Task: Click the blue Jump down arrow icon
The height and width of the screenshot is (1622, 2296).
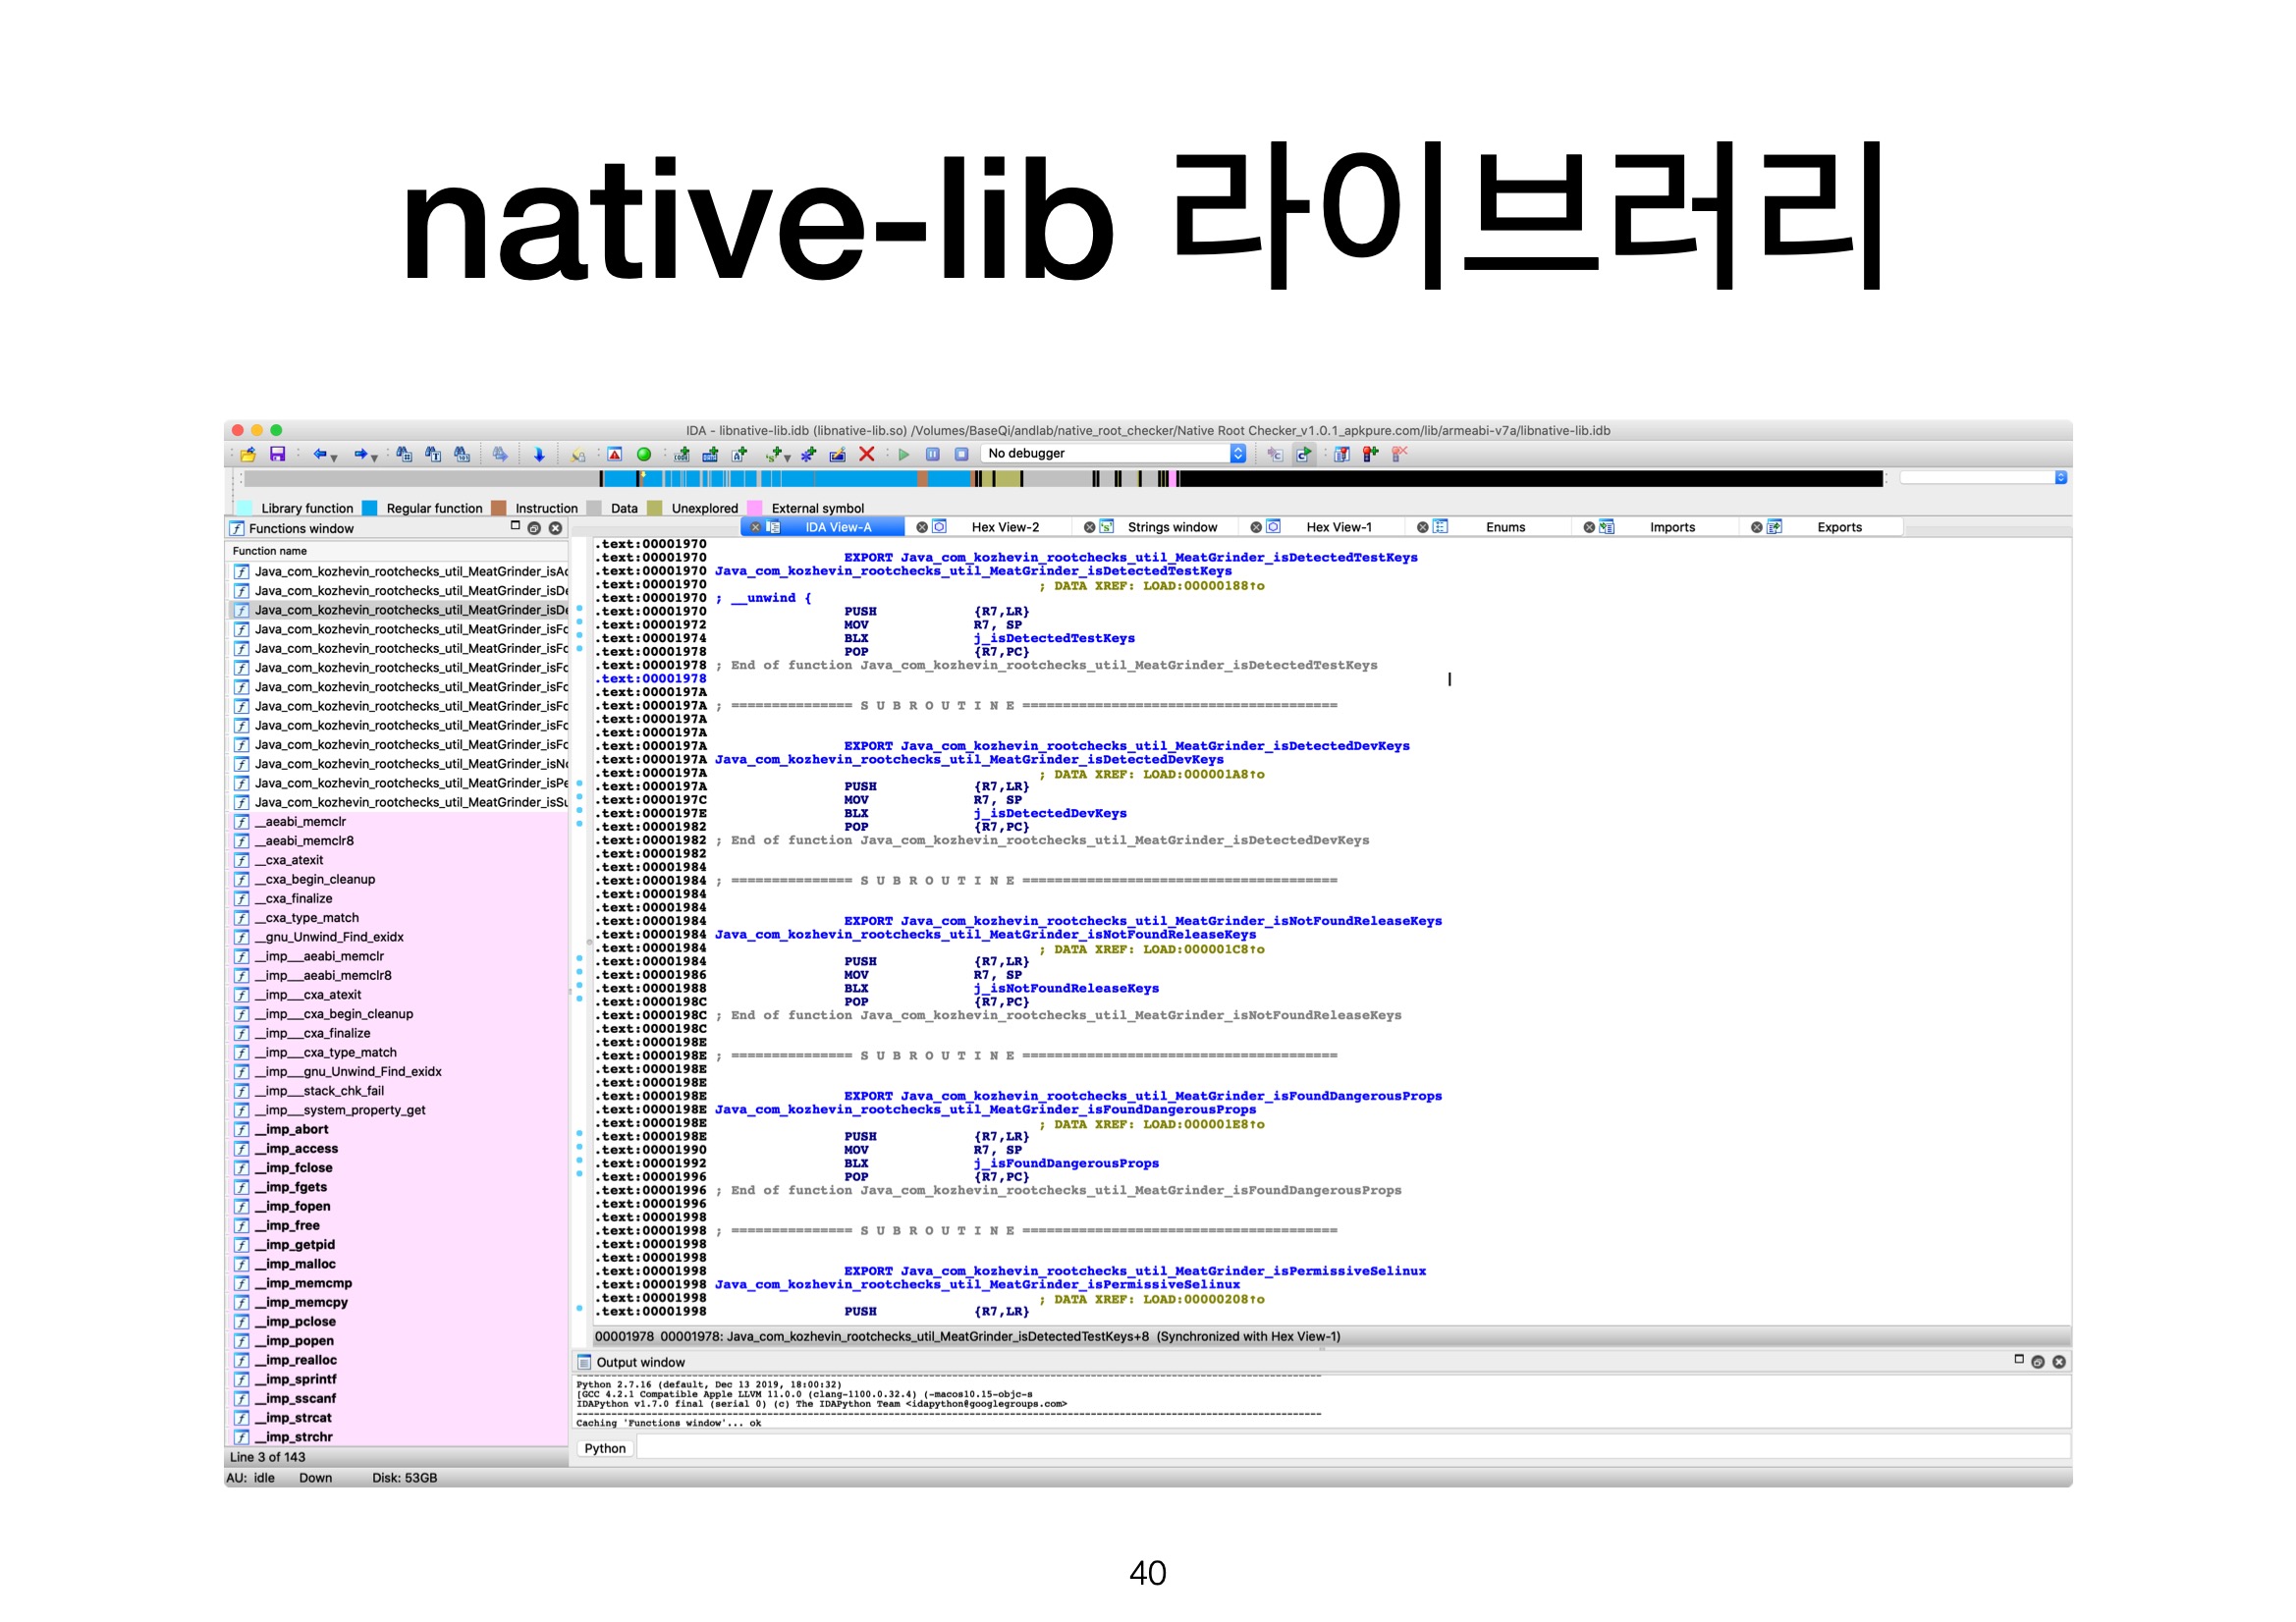Action: 539,455
